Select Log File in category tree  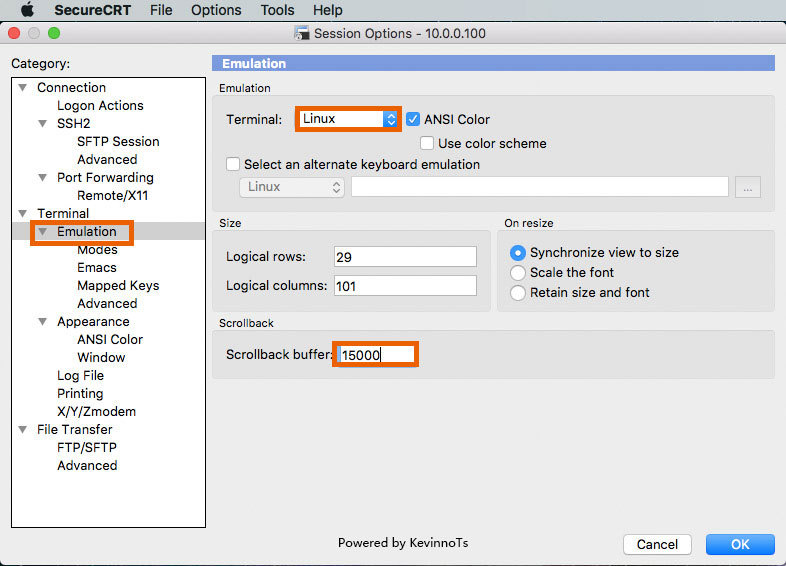[80, 376]
